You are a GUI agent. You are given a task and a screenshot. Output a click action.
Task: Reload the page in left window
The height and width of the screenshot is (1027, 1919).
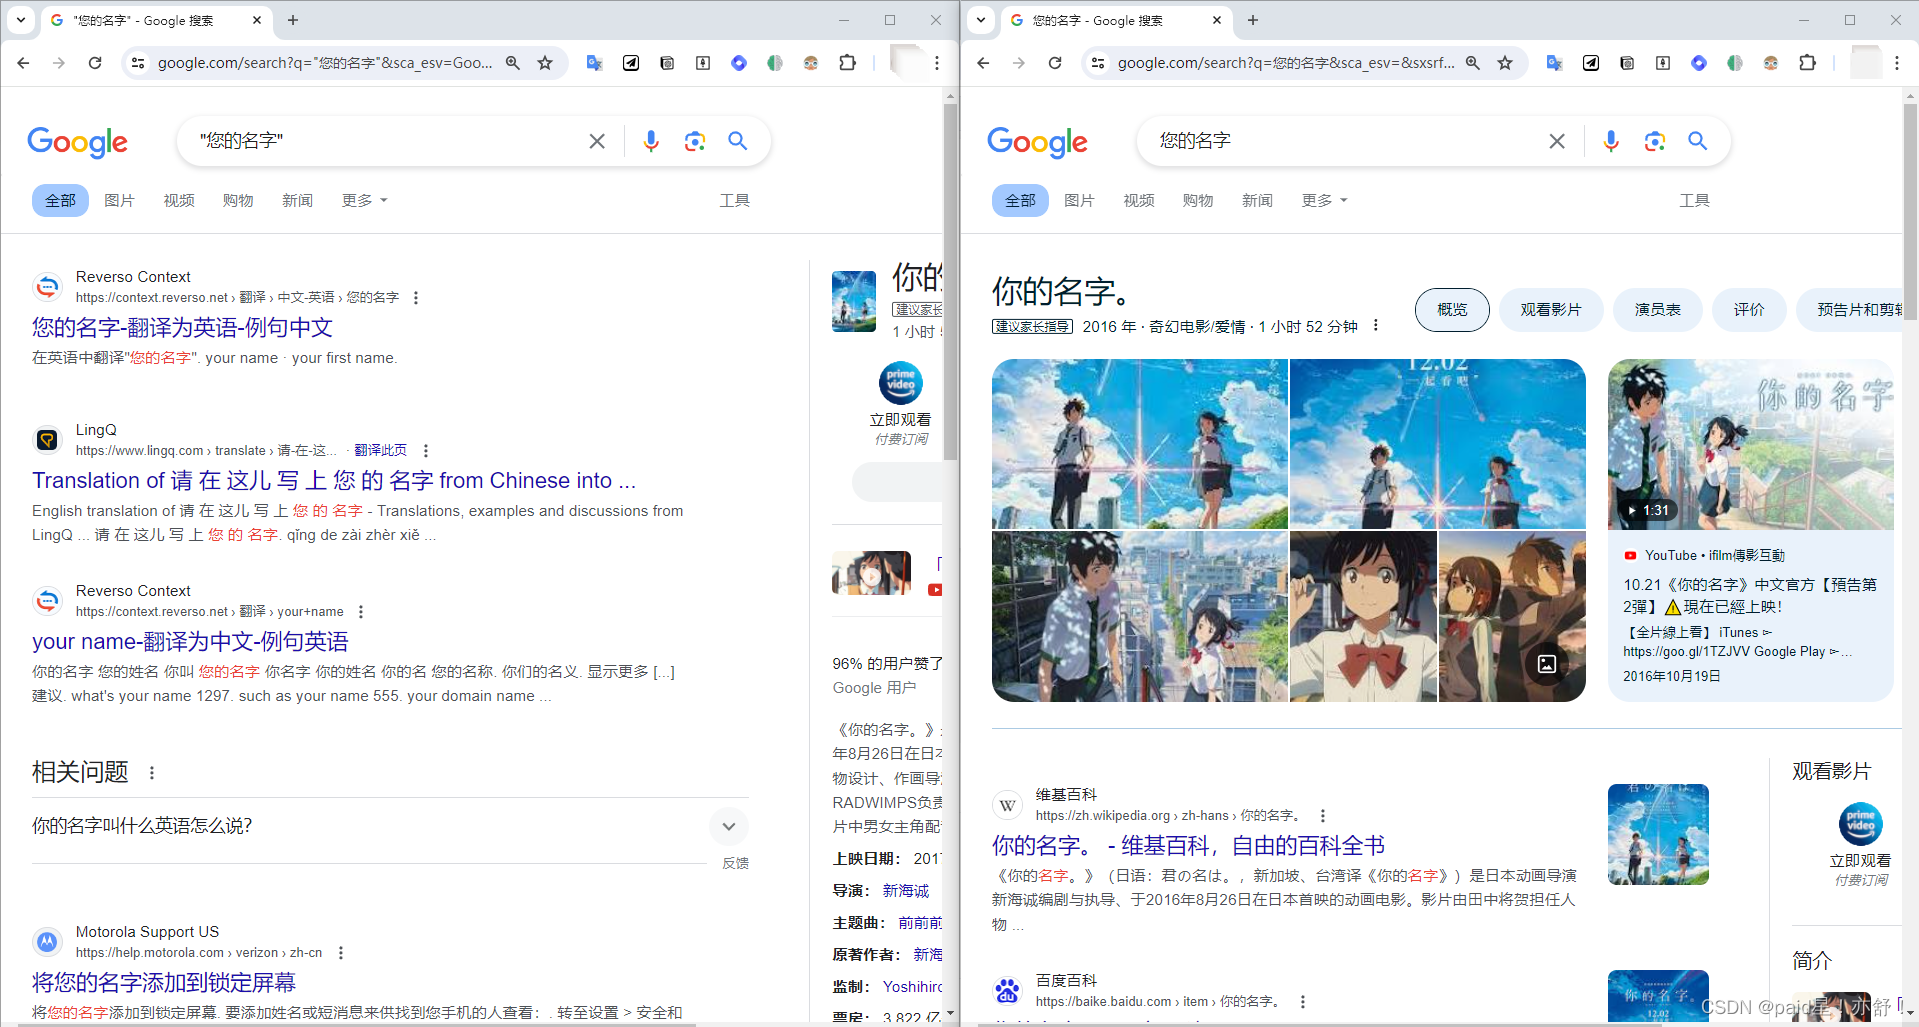pos(95,63)
